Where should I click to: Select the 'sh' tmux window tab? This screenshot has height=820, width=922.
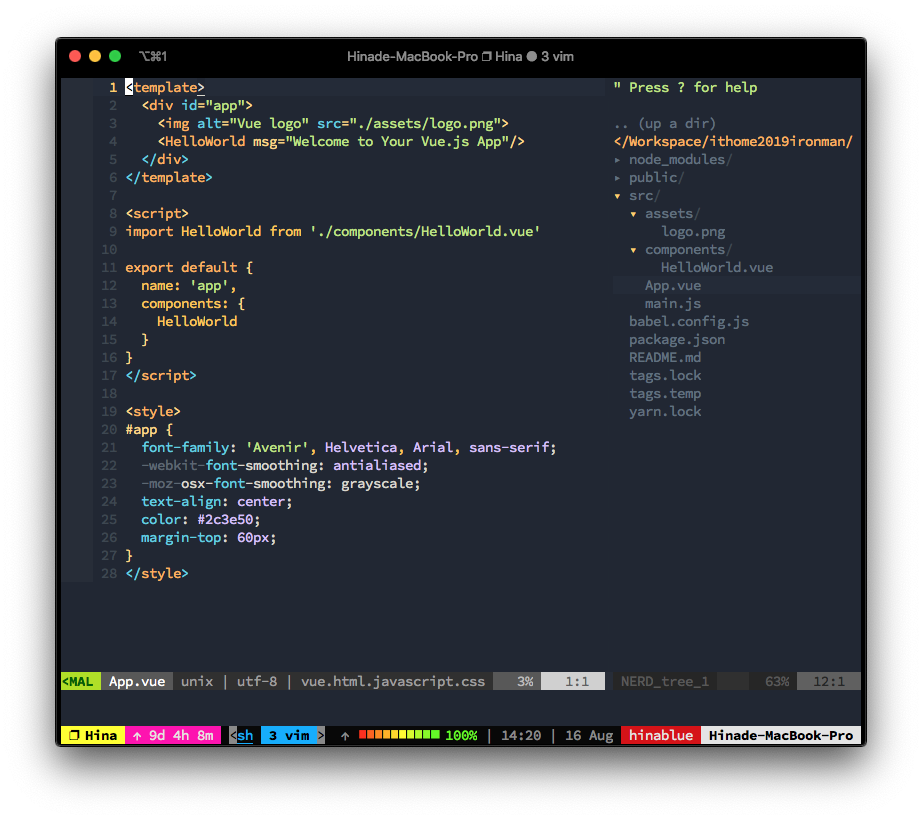[x=245, y=735]
